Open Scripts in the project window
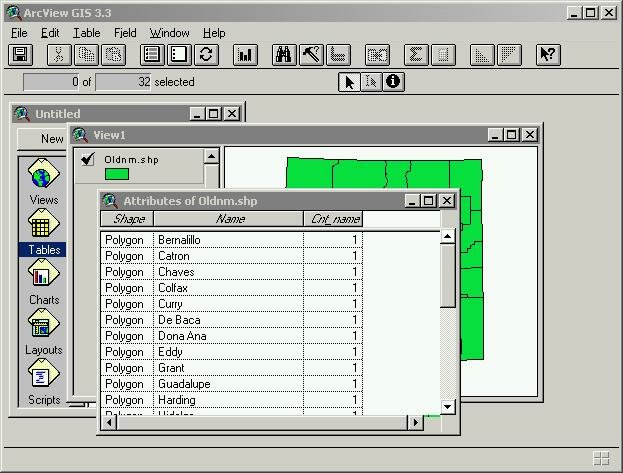Screen dimensions: 623x473 click(x=43, y=382)
